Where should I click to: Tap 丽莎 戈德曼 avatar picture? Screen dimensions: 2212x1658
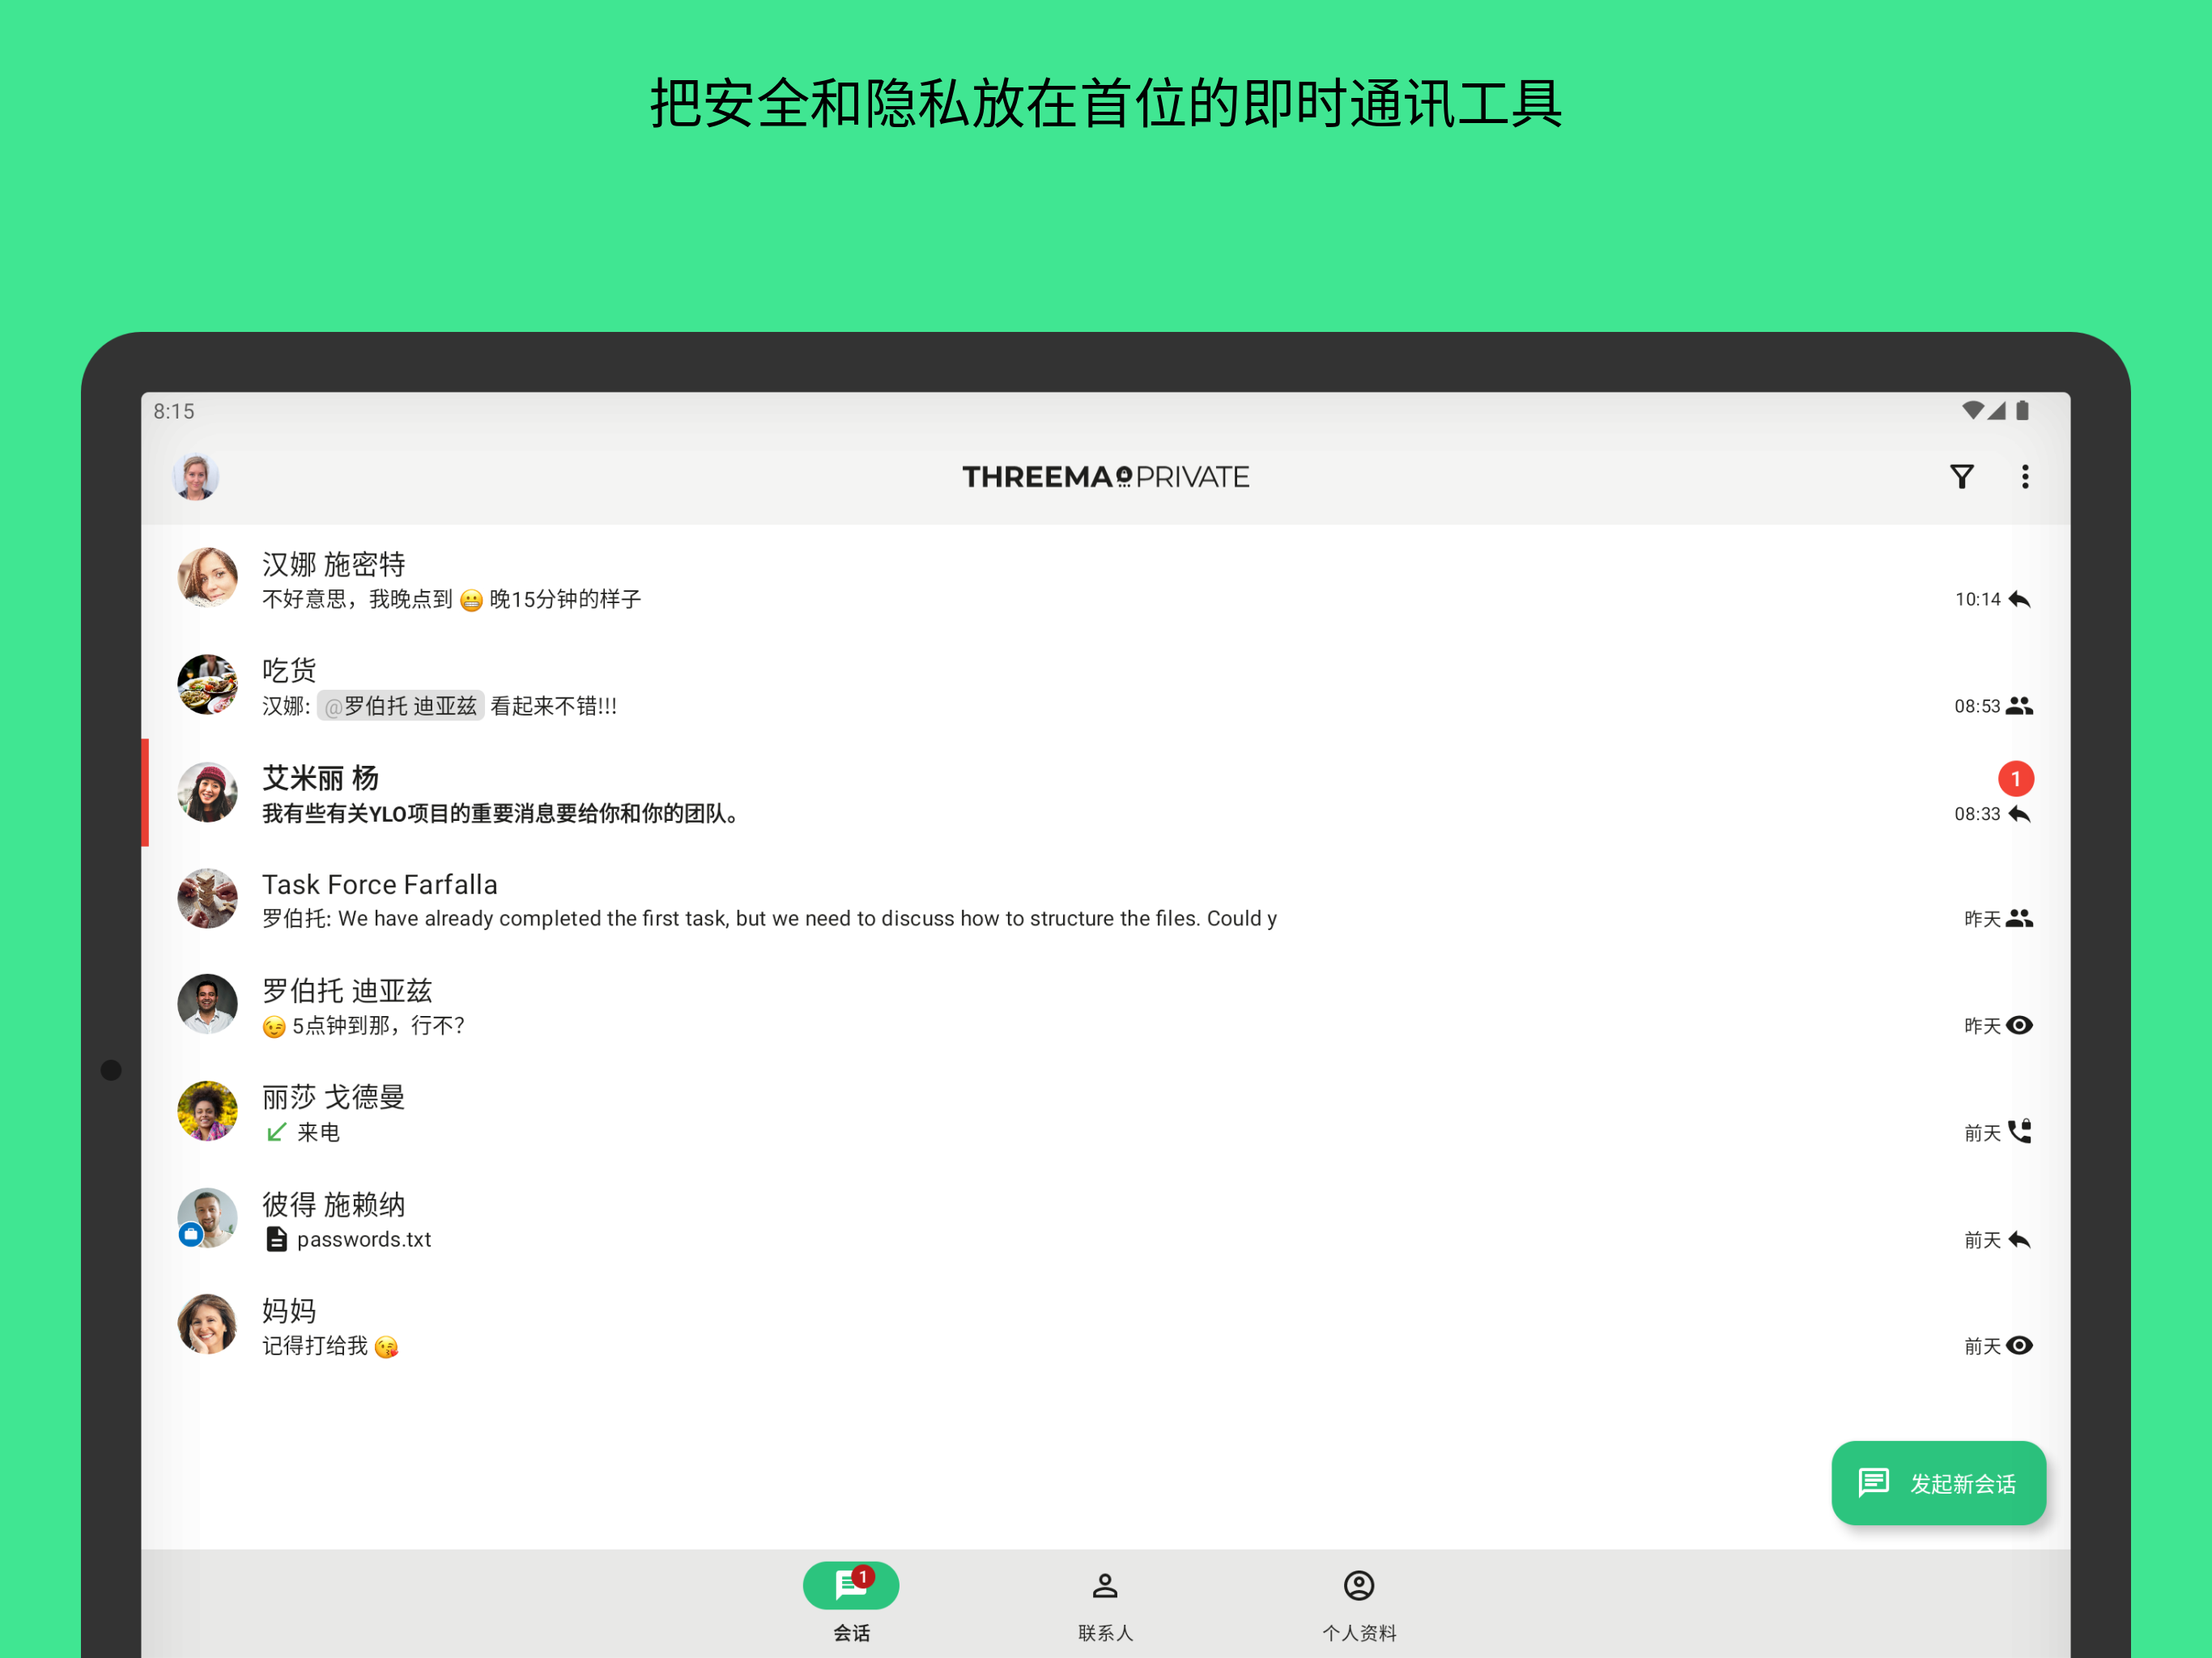(207, 1111)
